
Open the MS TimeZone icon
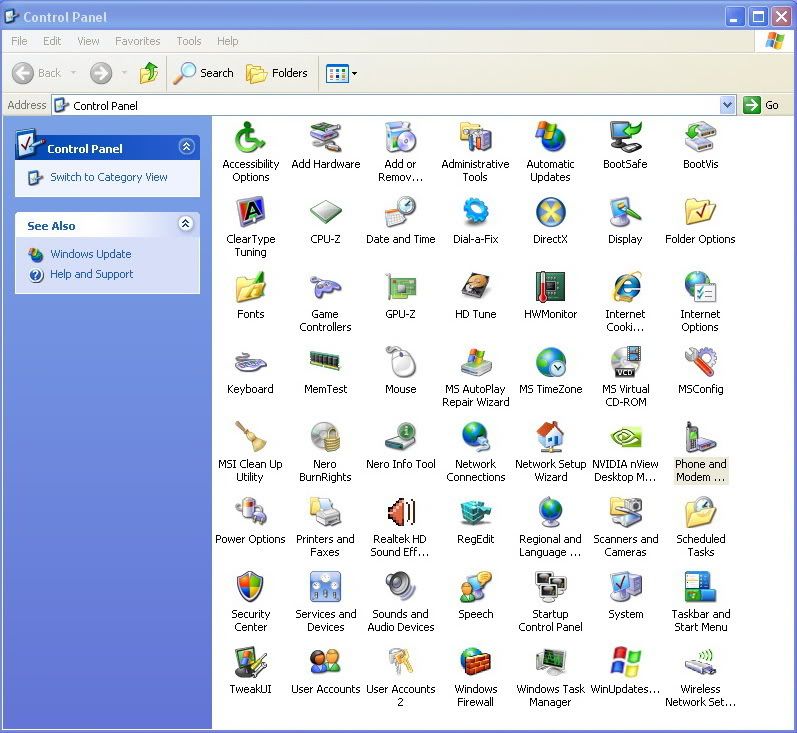pos(550,362)
